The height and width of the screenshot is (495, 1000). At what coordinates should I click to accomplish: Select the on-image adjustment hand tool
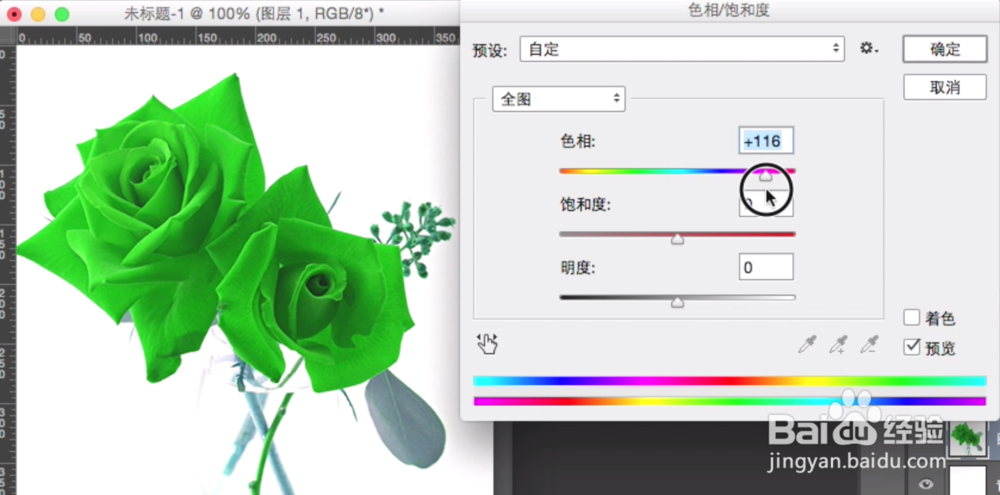coord(487,344)
